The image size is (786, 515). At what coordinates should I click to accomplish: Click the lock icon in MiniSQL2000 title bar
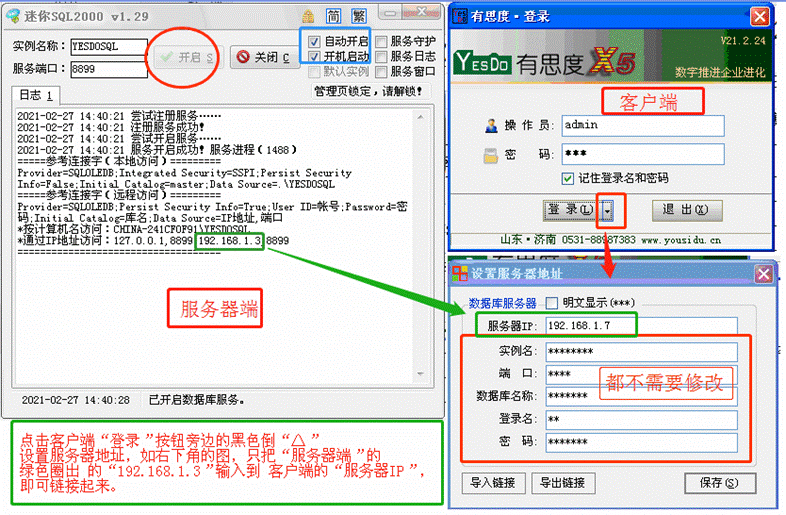point(308,17)
